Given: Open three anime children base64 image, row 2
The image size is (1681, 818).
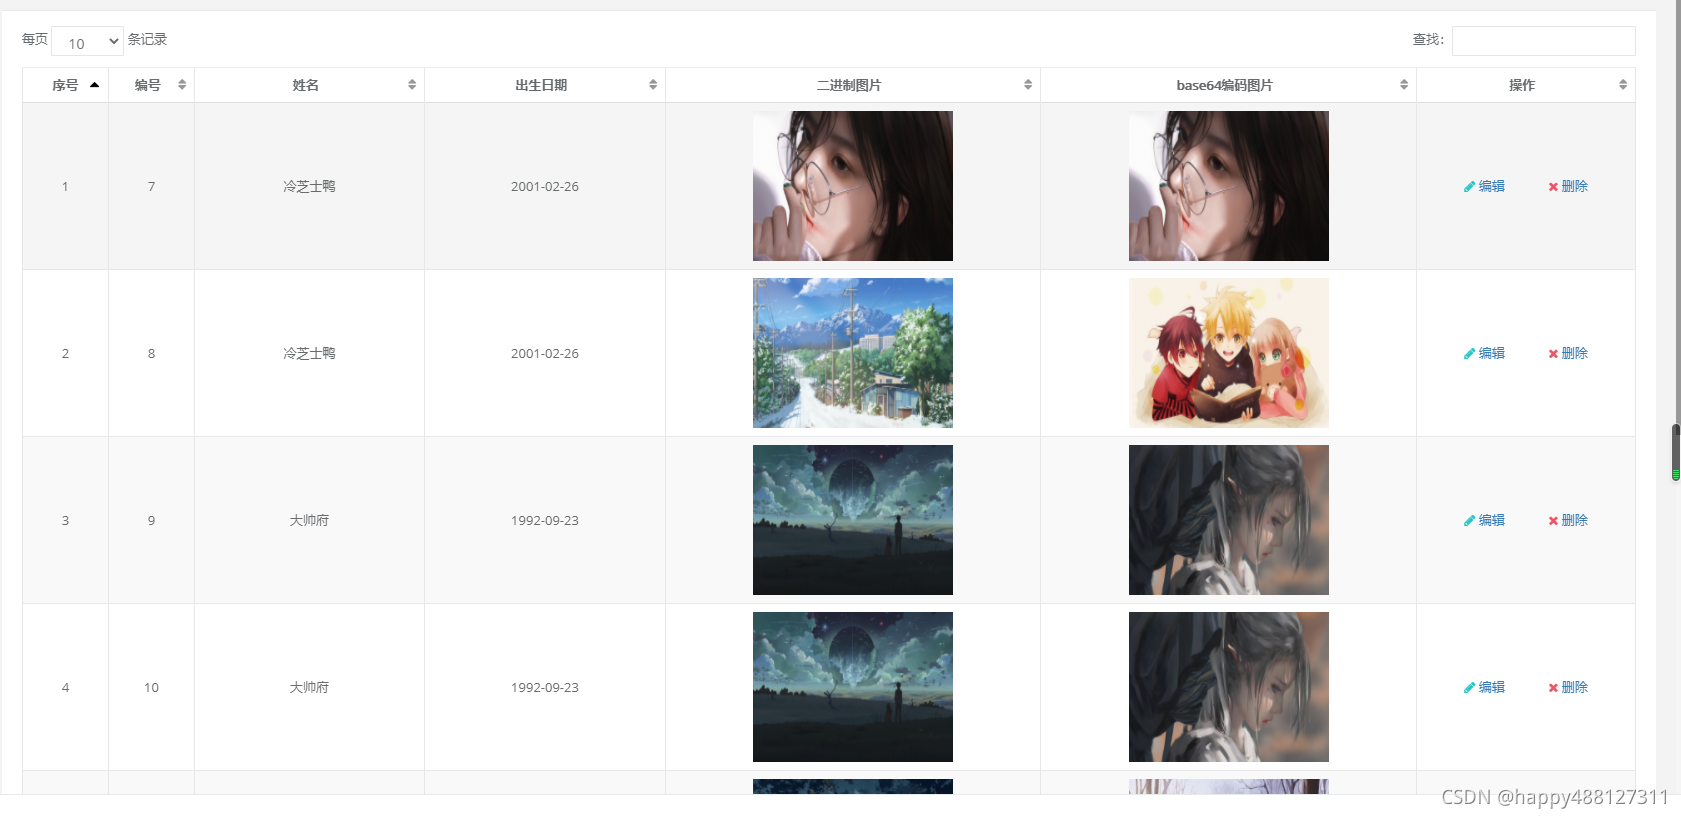Looking at the screenshot, I should 1229,353.
